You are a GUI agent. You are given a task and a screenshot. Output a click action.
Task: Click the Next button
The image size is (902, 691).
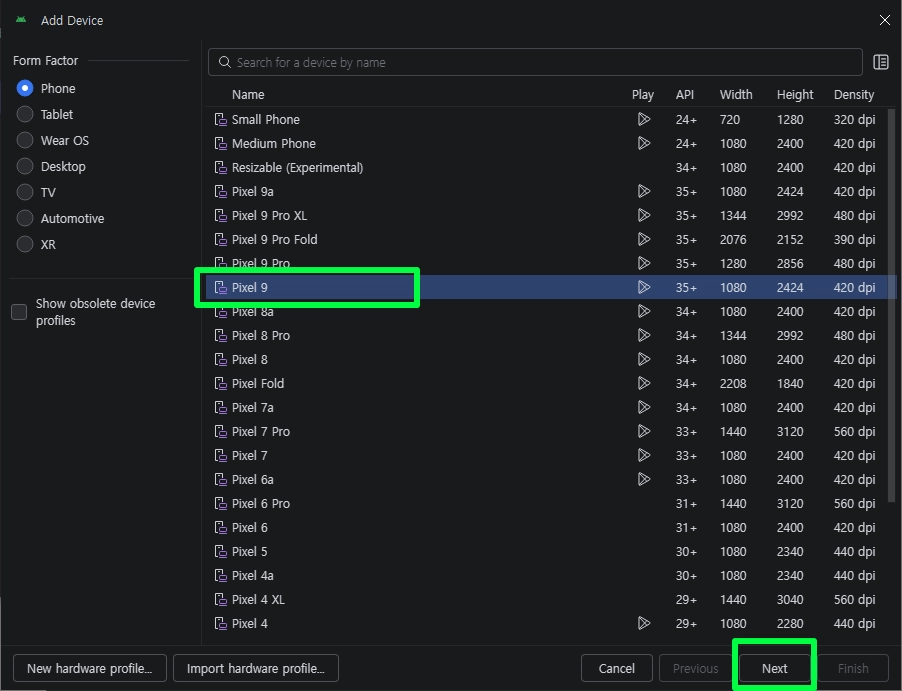(x=774, y=668)
